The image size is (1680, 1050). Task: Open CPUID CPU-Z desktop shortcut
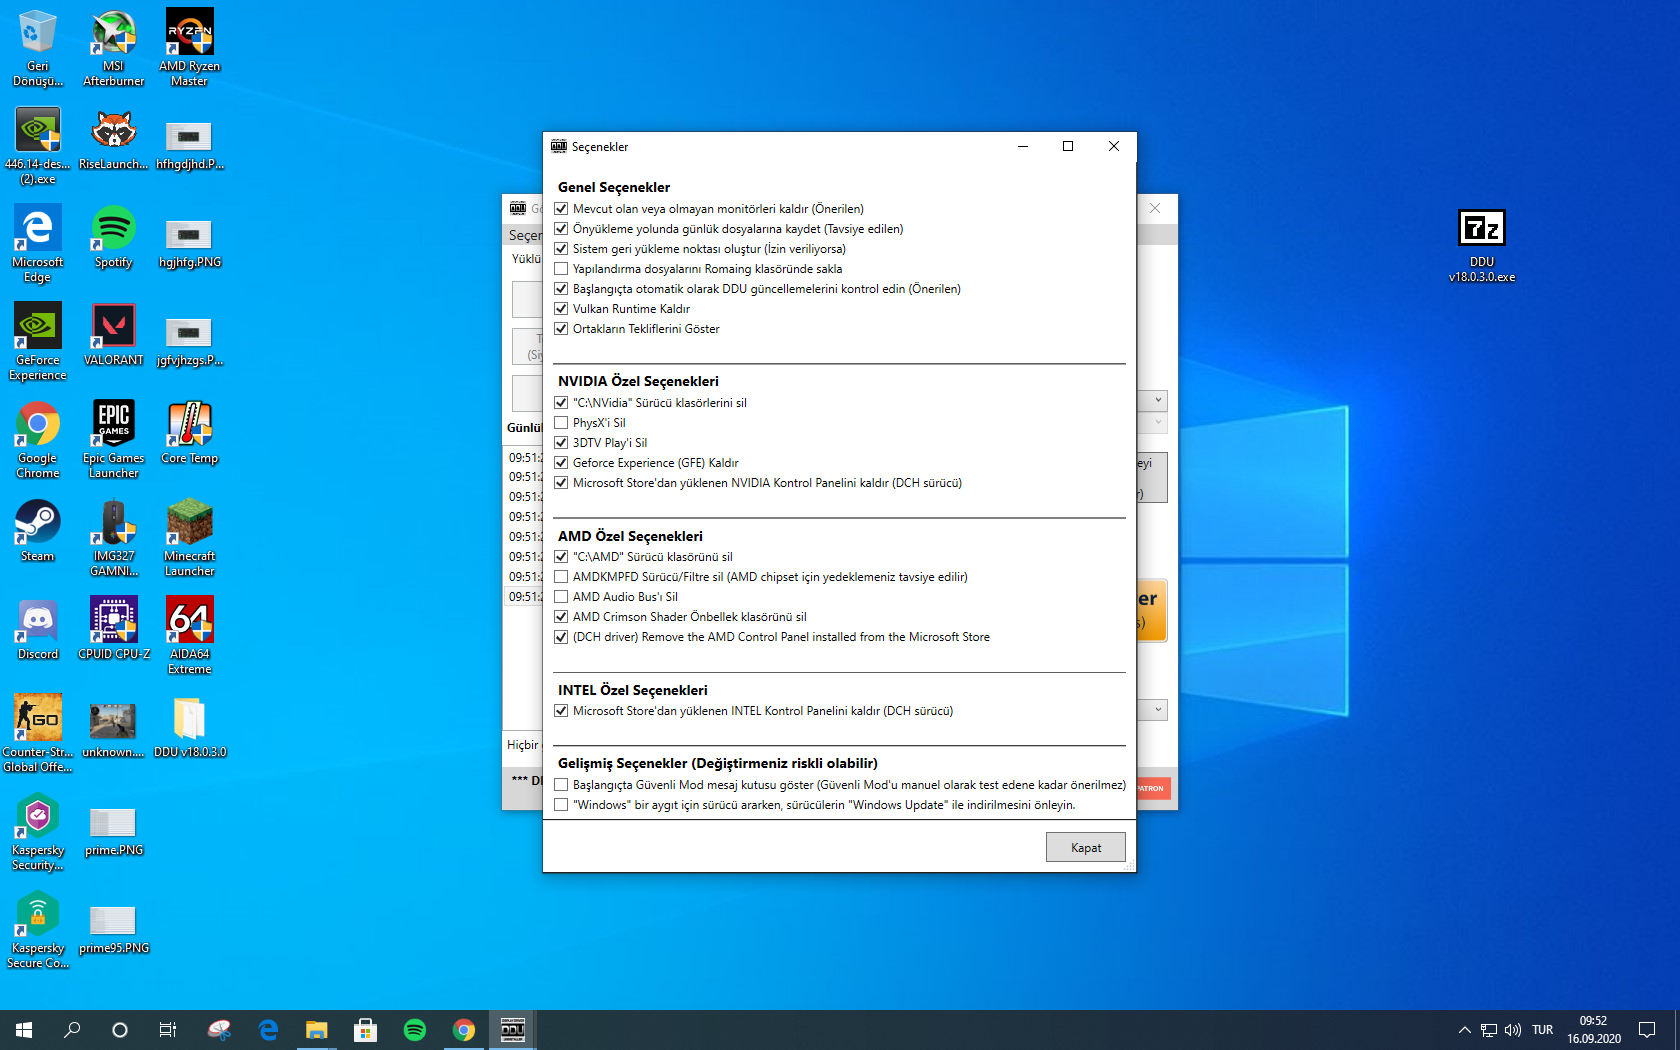click(x=114, y=629)
